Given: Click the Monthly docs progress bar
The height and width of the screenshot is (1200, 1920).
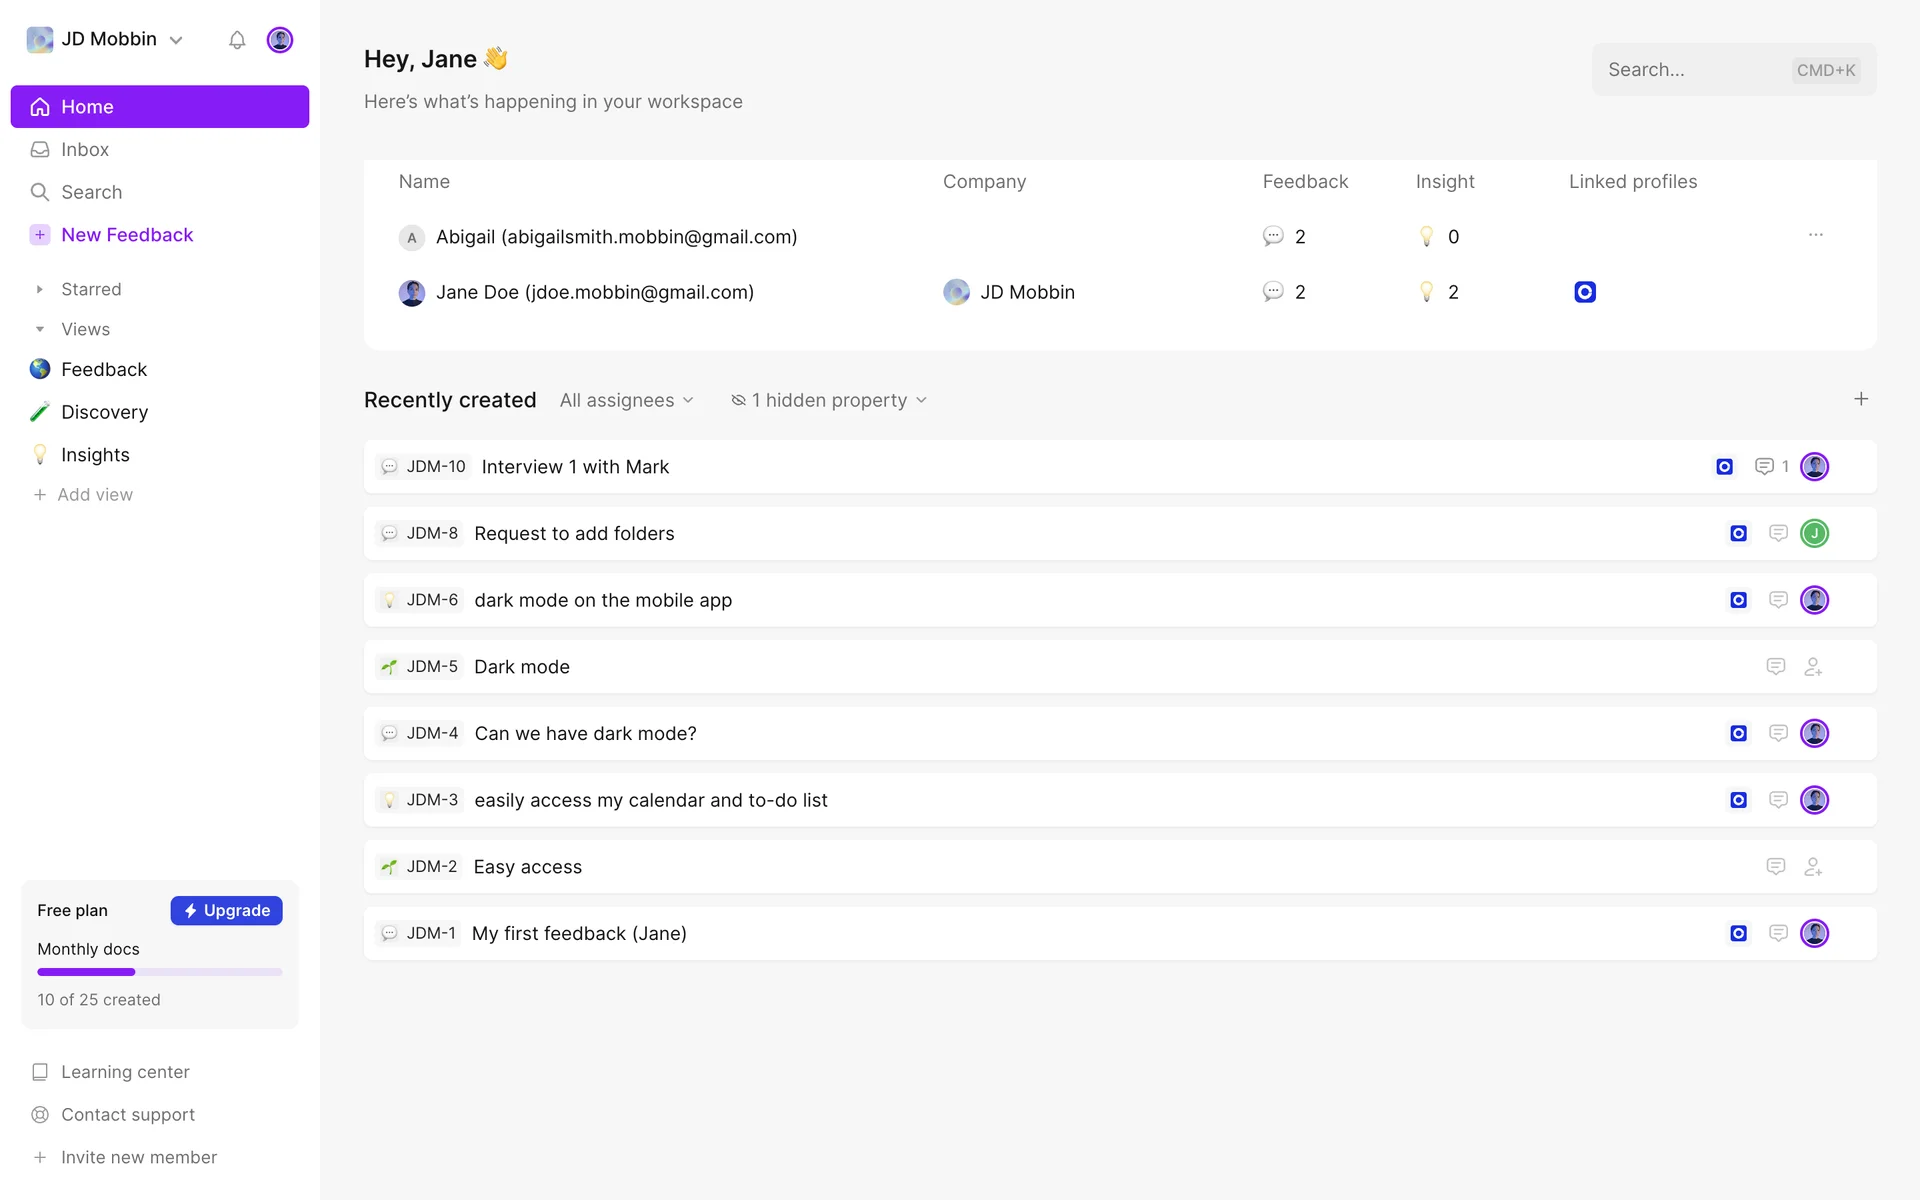Looking at the screenshot, I should pos(160,972).
